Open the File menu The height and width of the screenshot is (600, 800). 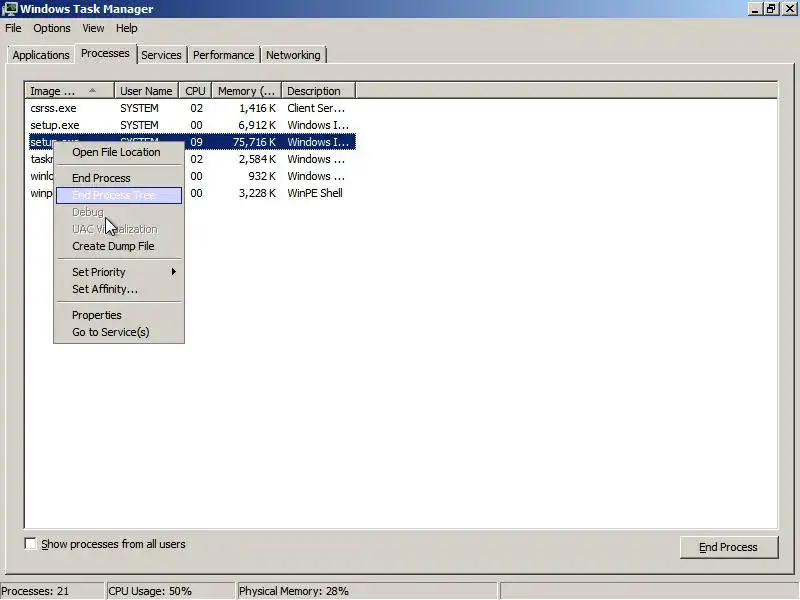[13, 28]
